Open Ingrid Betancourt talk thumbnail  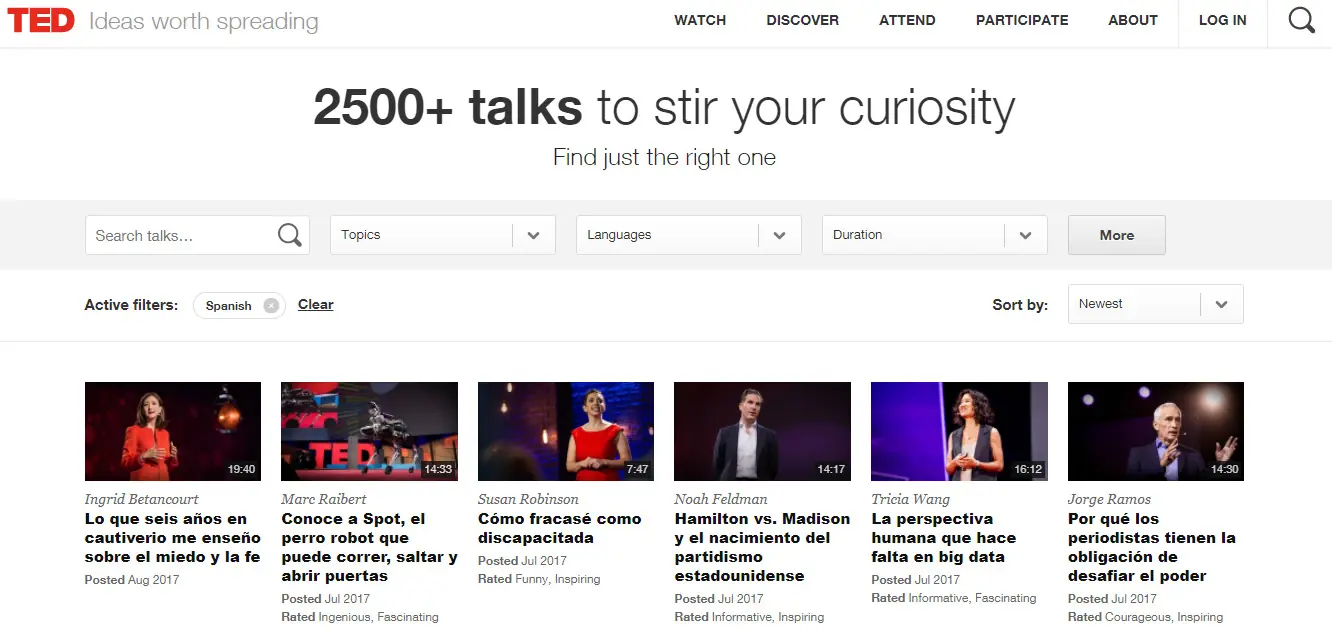tap(173, 431)
